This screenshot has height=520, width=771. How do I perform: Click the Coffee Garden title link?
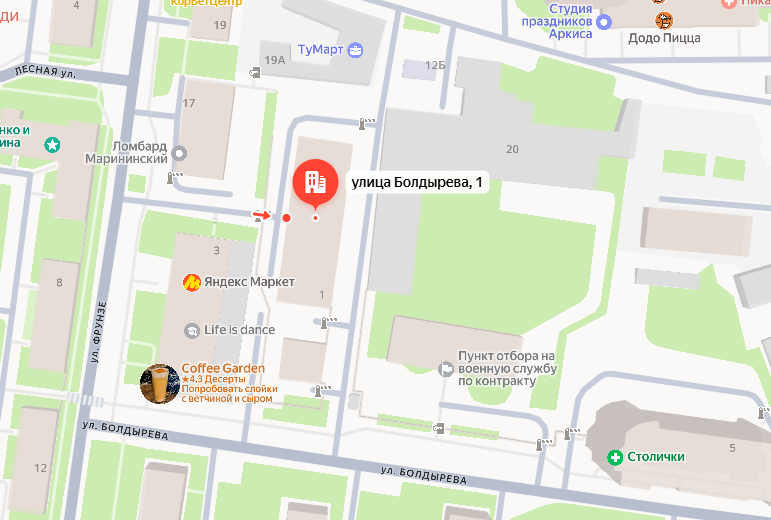pyautogui.click(x=223, y=368)
